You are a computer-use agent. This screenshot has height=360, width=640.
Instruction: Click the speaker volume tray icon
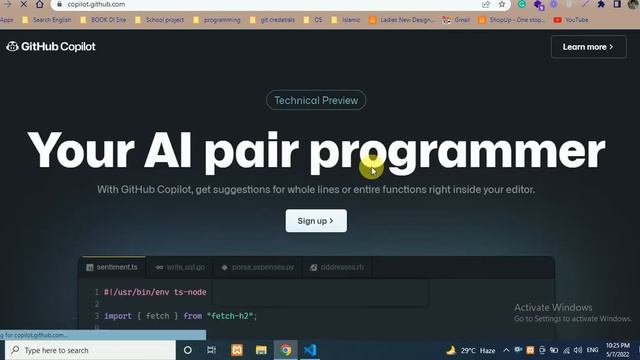tap(578, 350)
